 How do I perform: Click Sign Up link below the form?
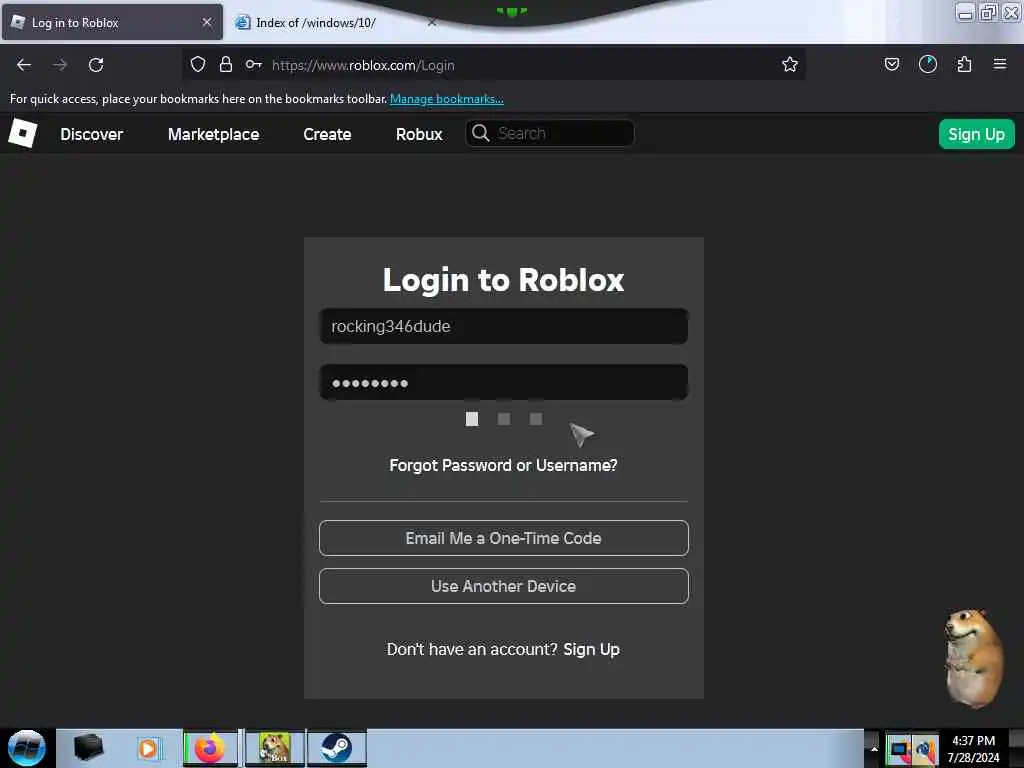(591, 649)
